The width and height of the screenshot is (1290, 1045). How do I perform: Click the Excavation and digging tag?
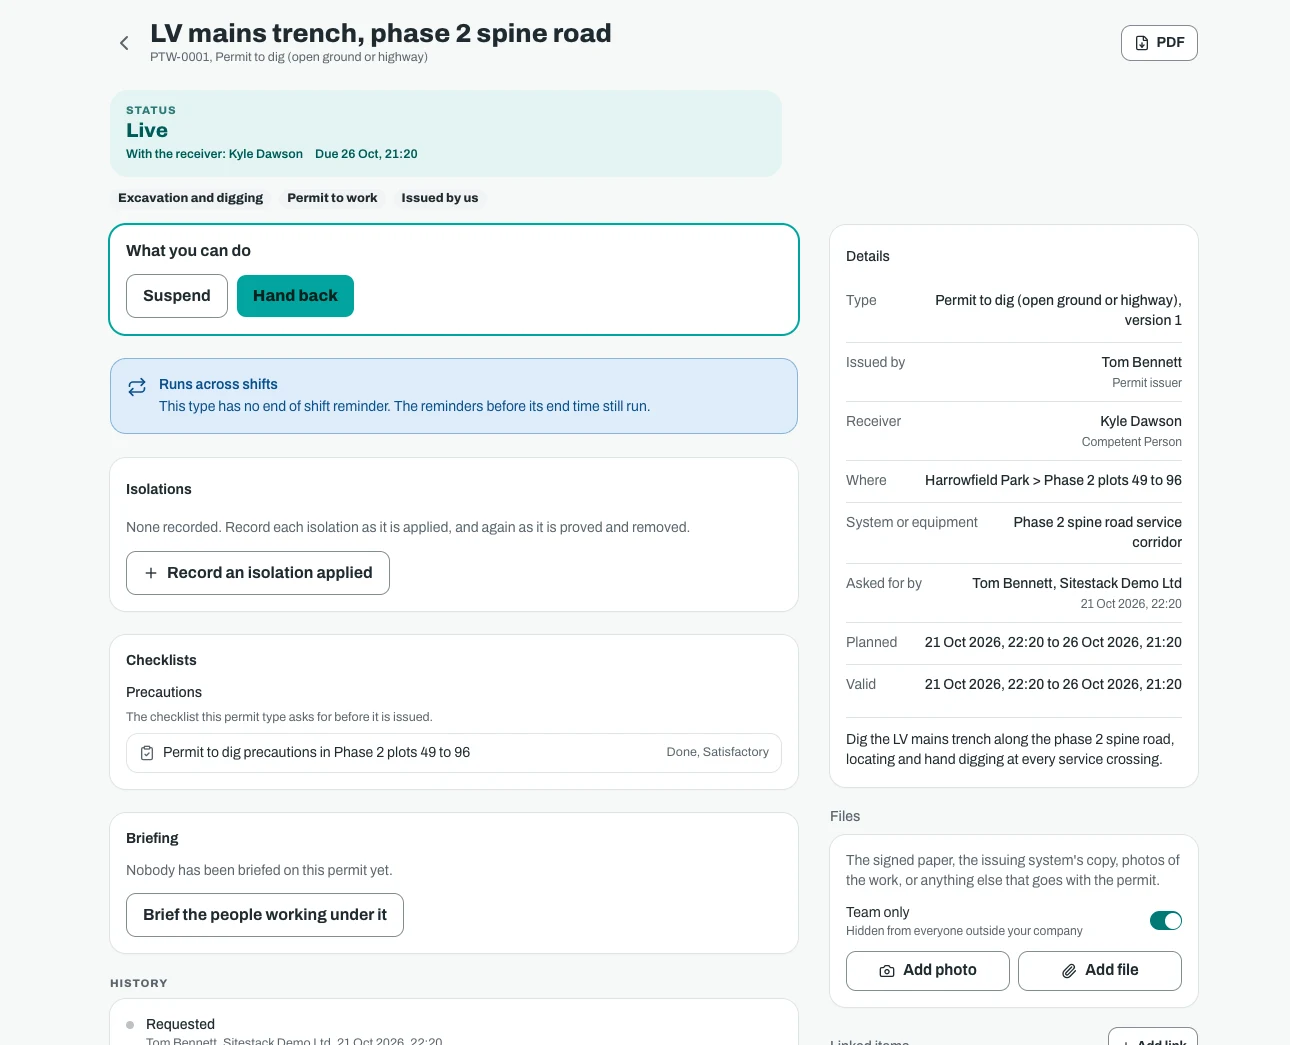coord(191,198)
